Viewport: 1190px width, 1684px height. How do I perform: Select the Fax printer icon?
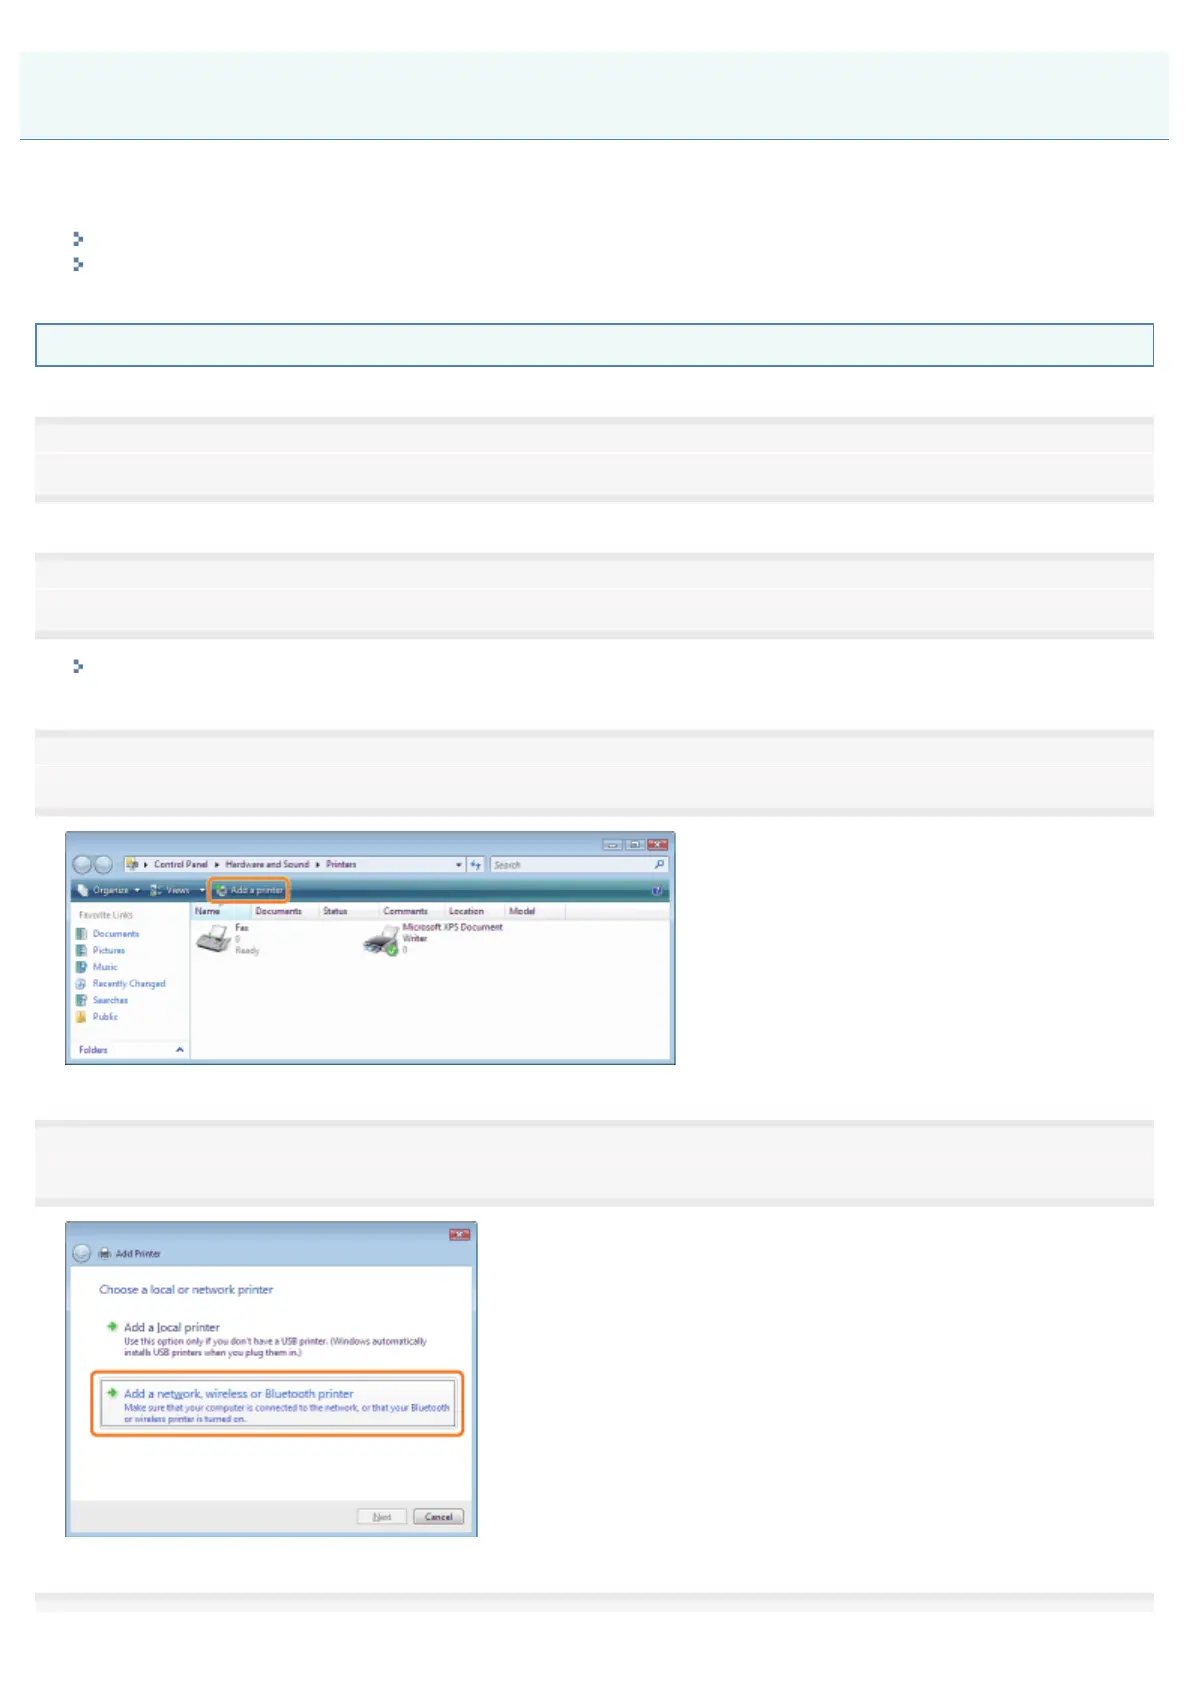pyautogui.click(x=213, y=939)
